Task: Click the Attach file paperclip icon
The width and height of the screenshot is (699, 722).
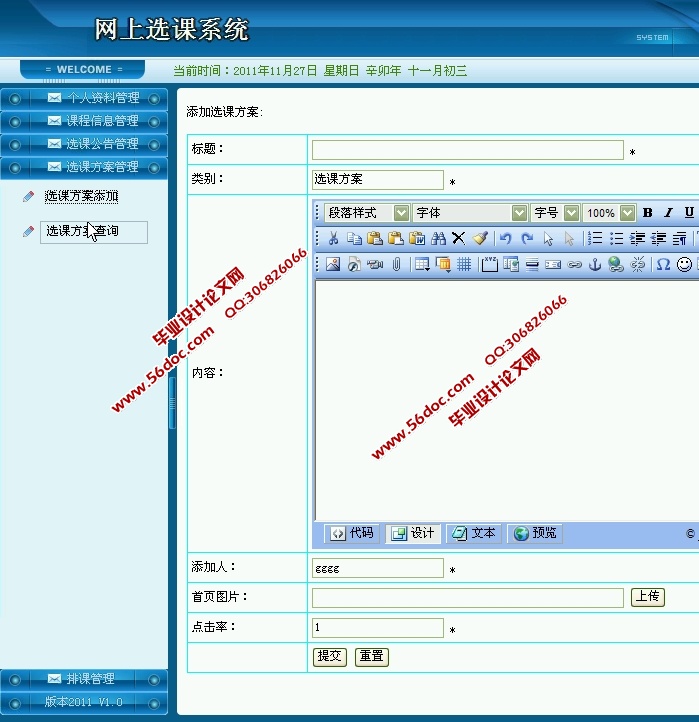Action: [396, 264]
